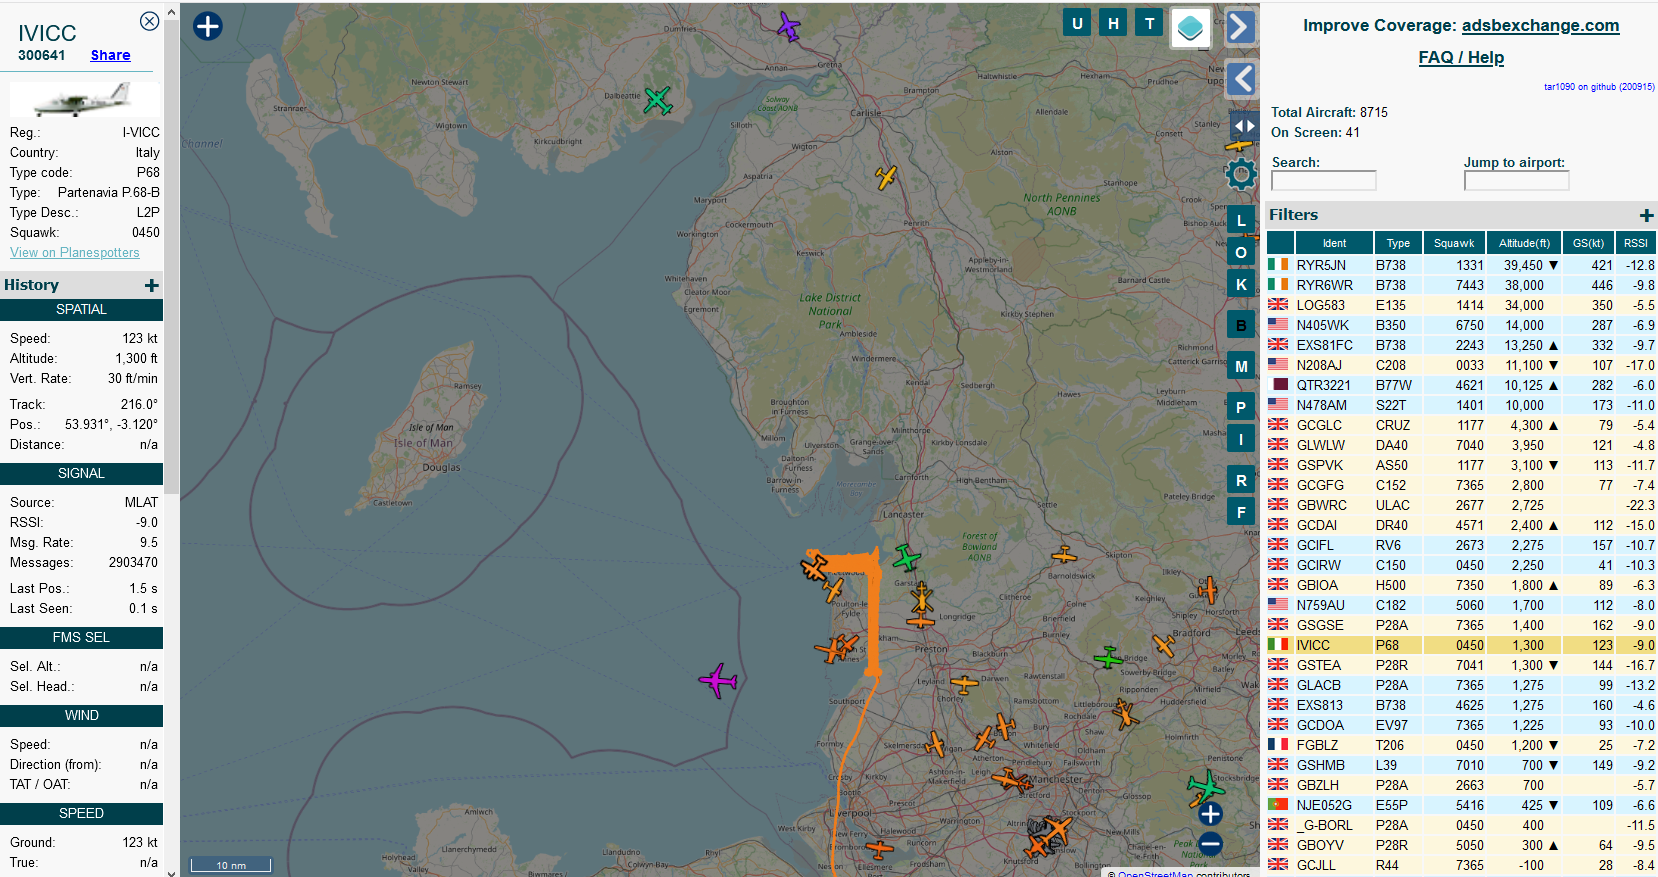Select the green aircraft near Burnley
Screen dimensions: 1658x877
click(1108, 657)
